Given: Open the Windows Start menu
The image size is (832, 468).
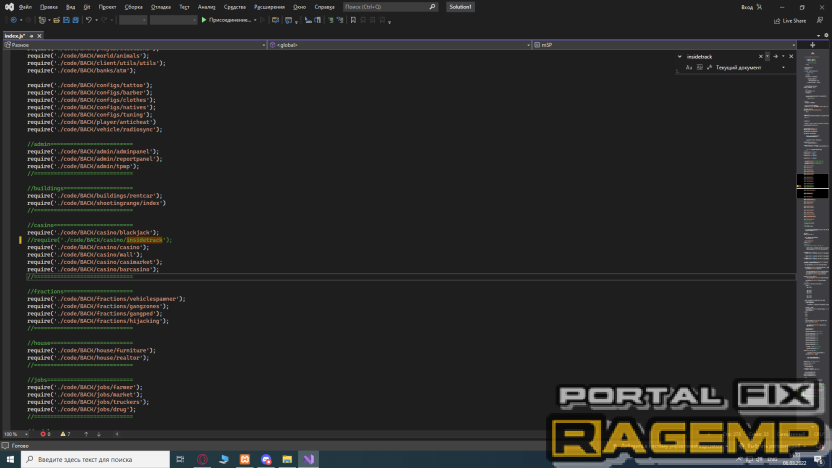Looking at the screenshot, I should (10, 459).
